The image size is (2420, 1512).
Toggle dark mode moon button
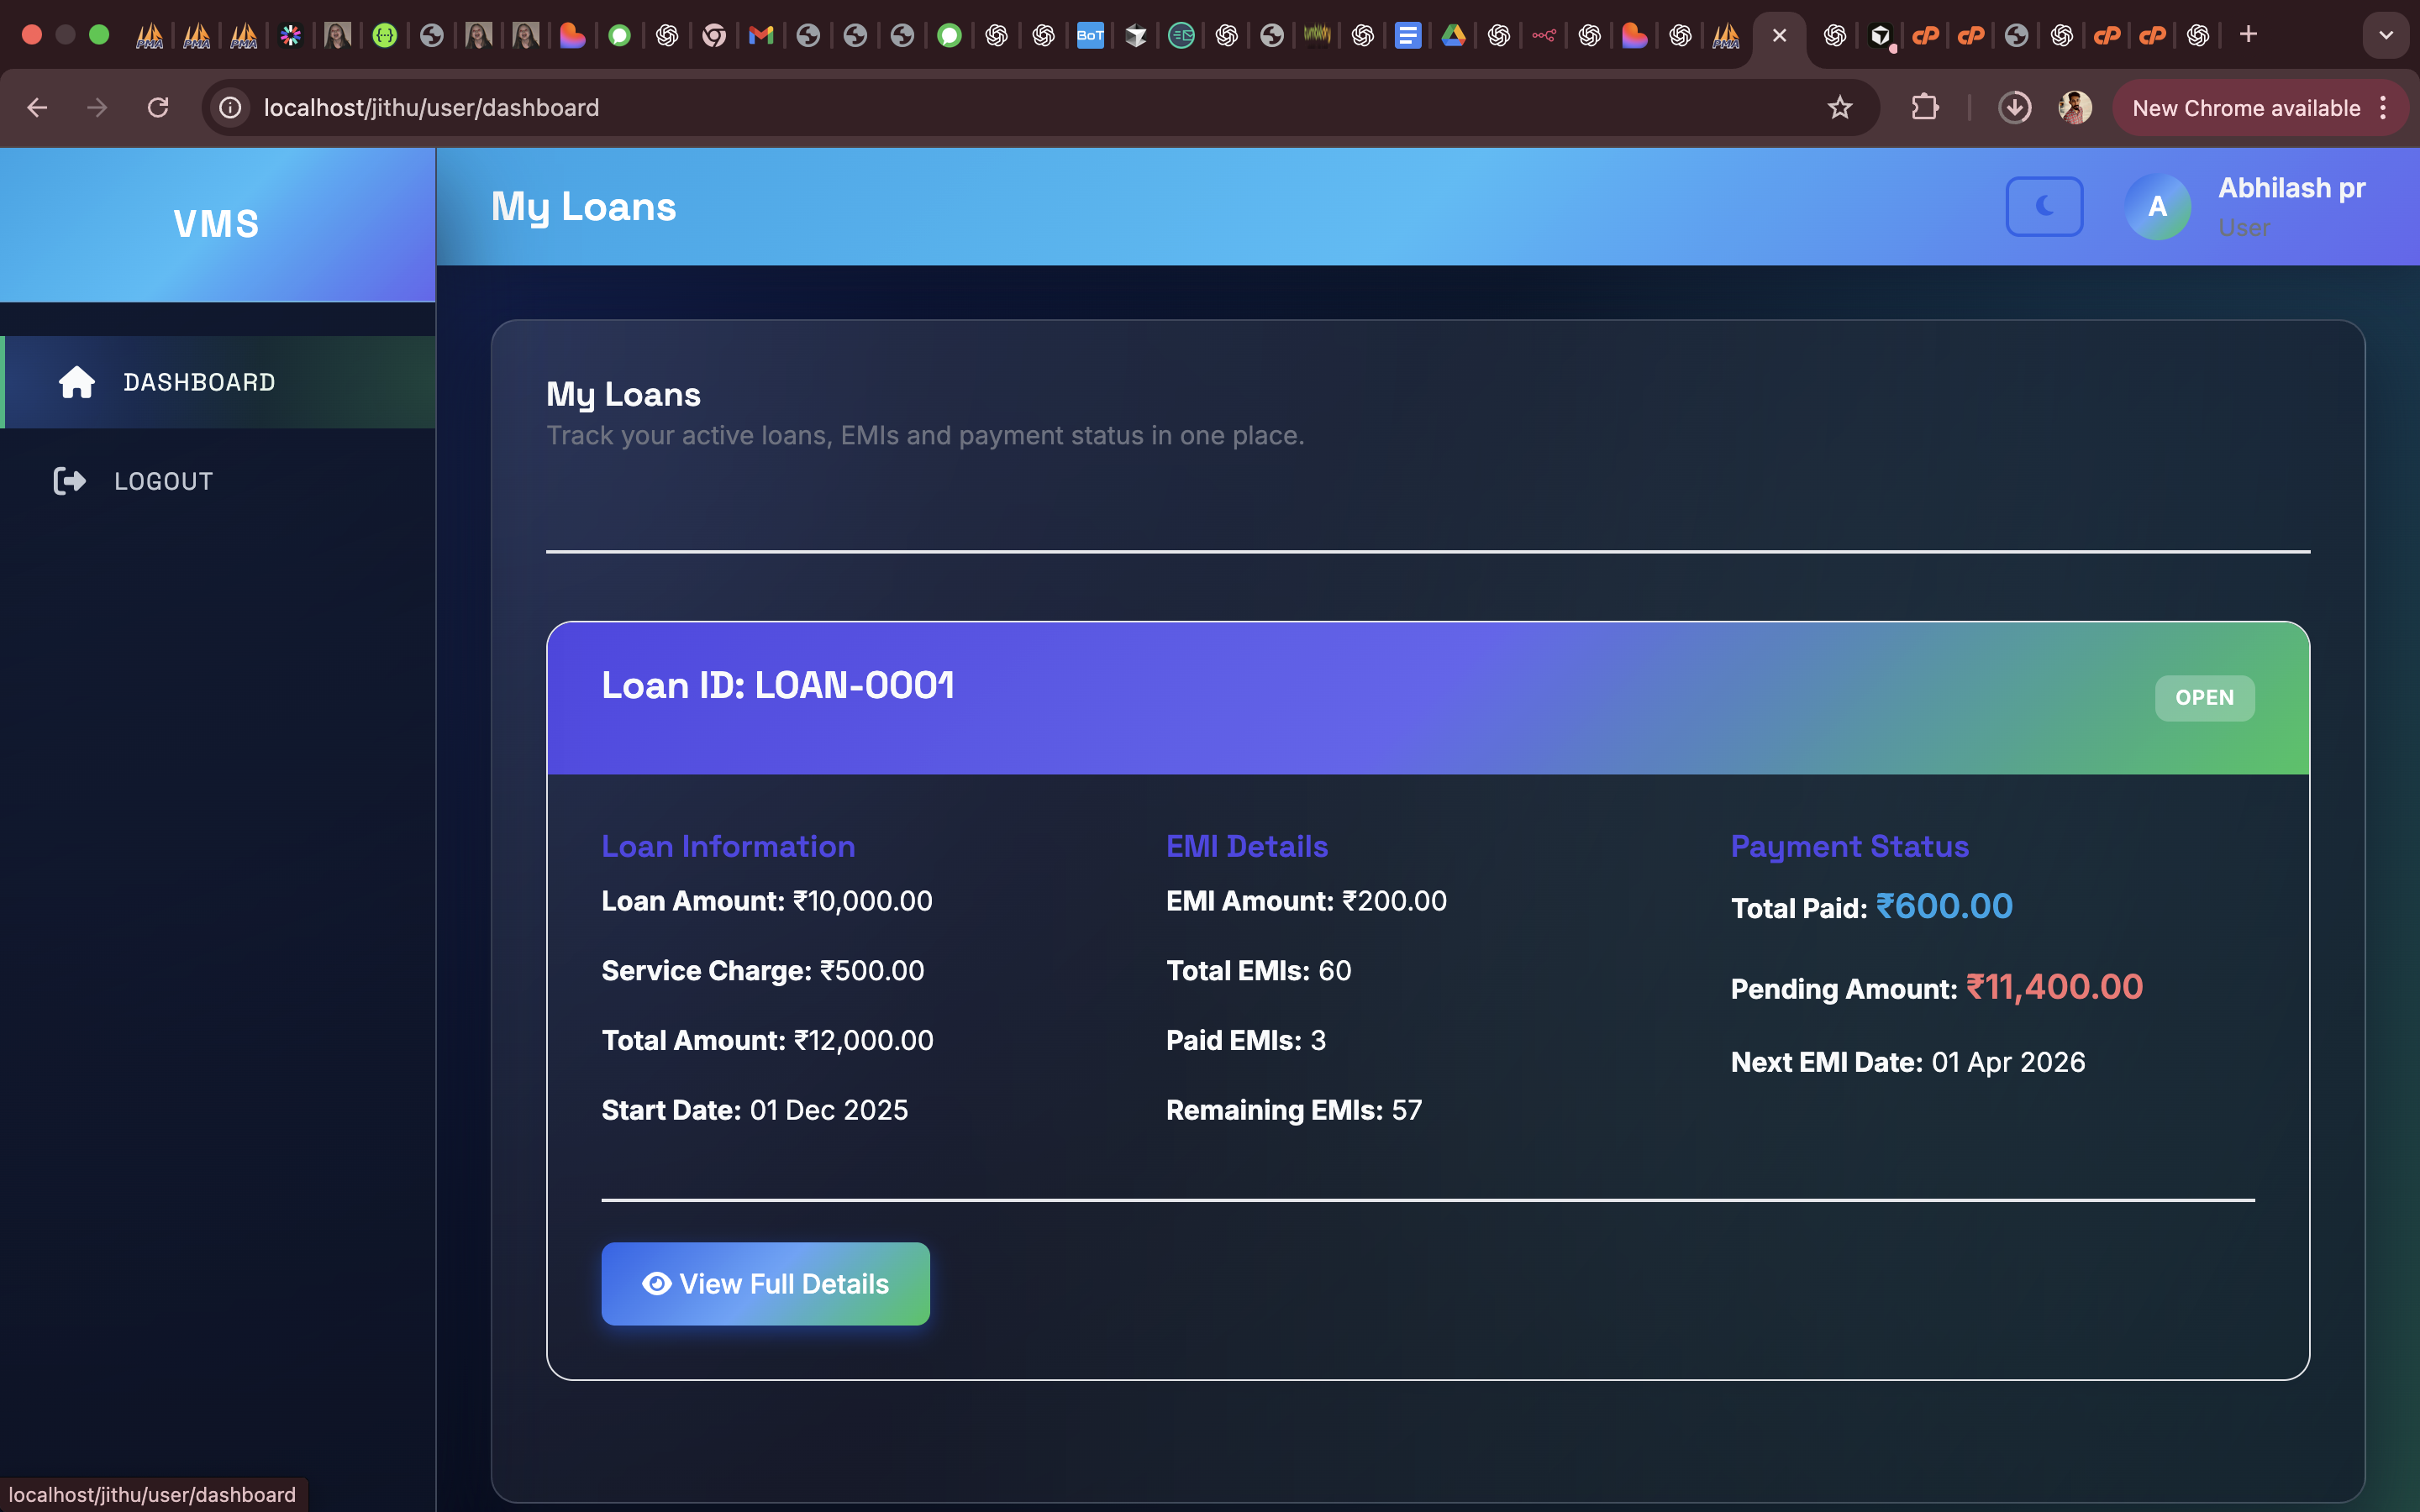point(2044,206)
